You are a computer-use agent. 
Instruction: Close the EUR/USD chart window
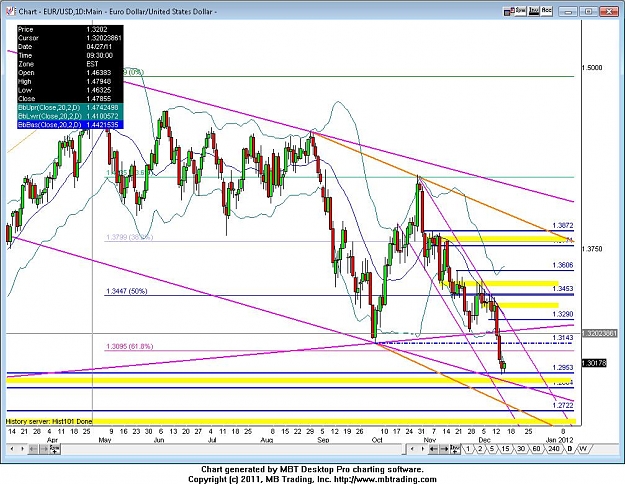tap(609, 12)
